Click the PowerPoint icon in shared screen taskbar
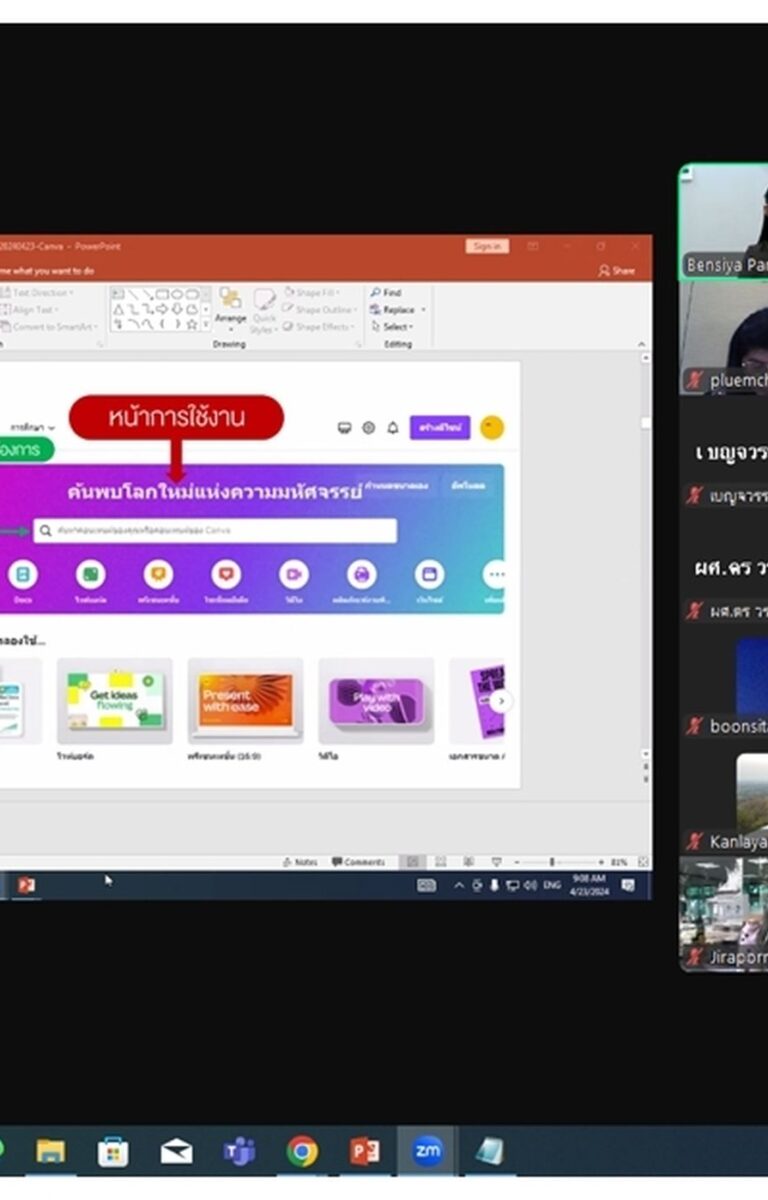Screen dimensions: 768x1200 click(26, 885)
